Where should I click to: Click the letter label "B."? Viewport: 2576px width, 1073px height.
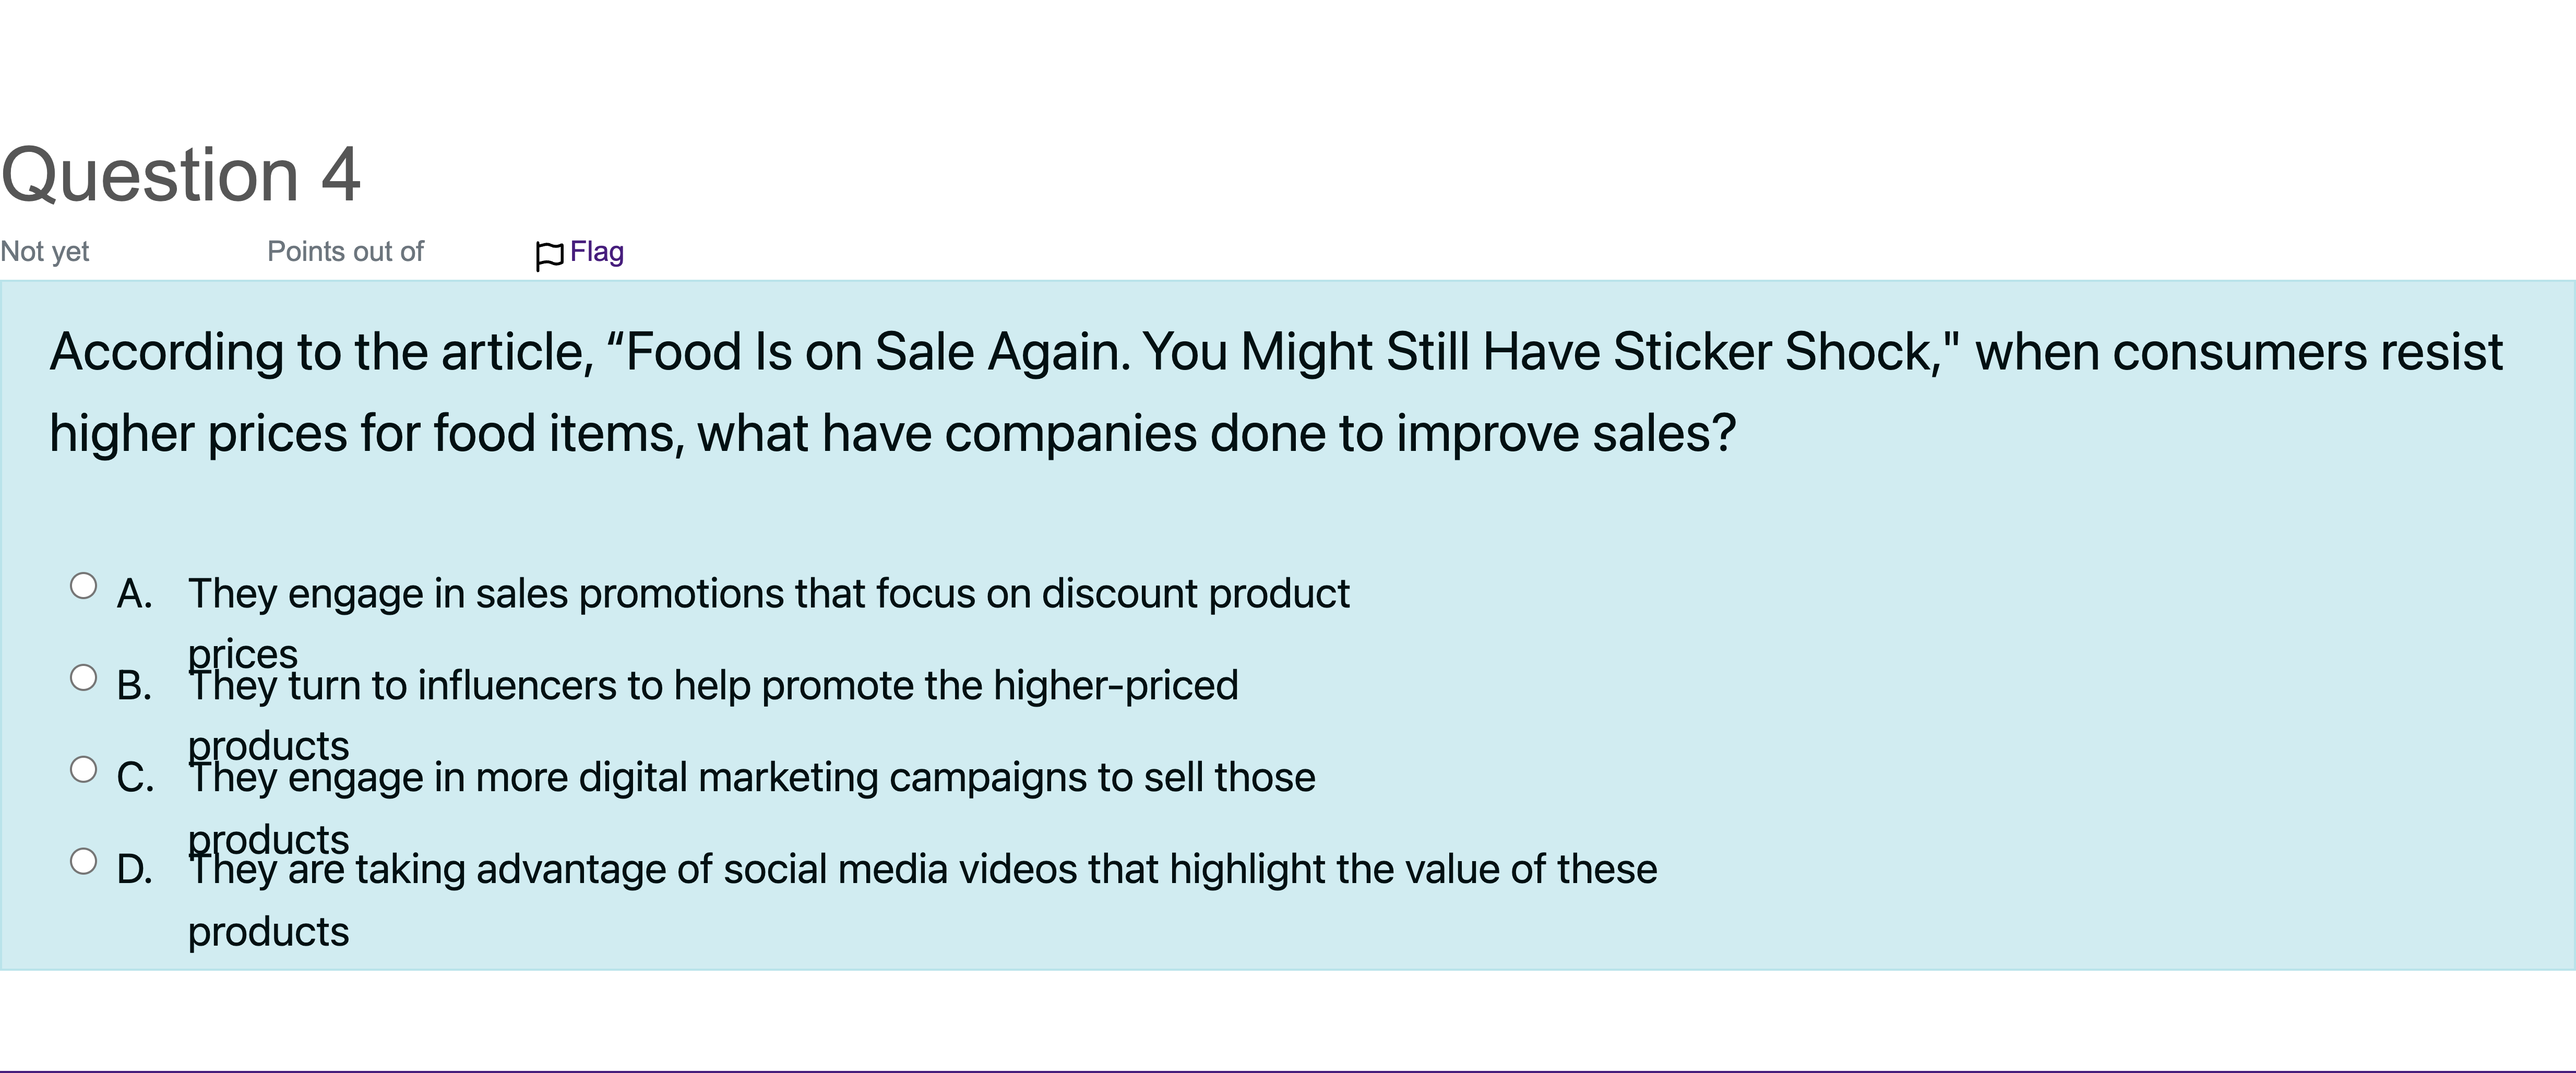[x=135, y=686]
